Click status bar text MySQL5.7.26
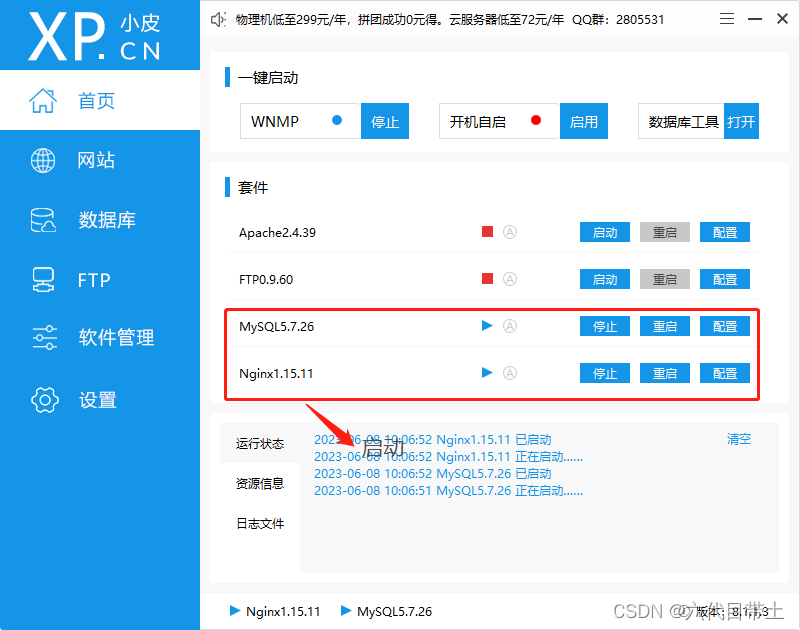800x630 pixels. point(394,611)
